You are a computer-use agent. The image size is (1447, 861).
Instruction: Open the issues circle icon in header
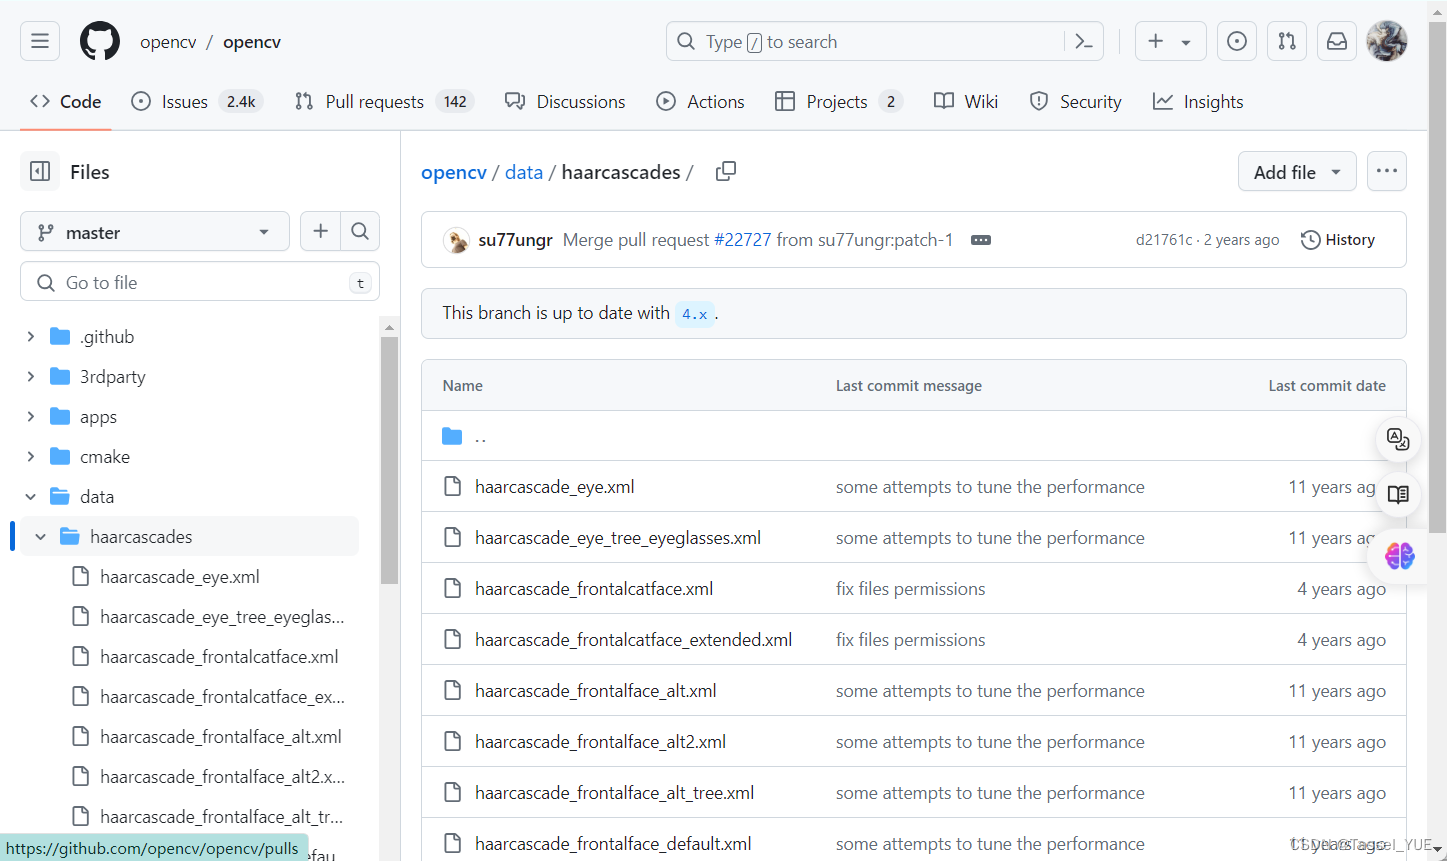pos(1237,41)
